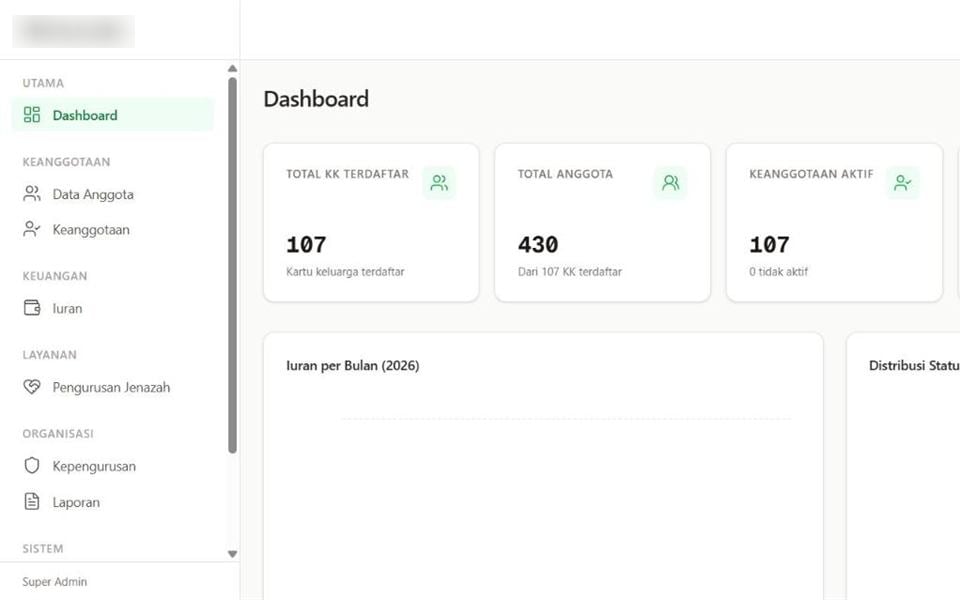
Task: Click the Total Anggota card icon
Action: point(670,182)
